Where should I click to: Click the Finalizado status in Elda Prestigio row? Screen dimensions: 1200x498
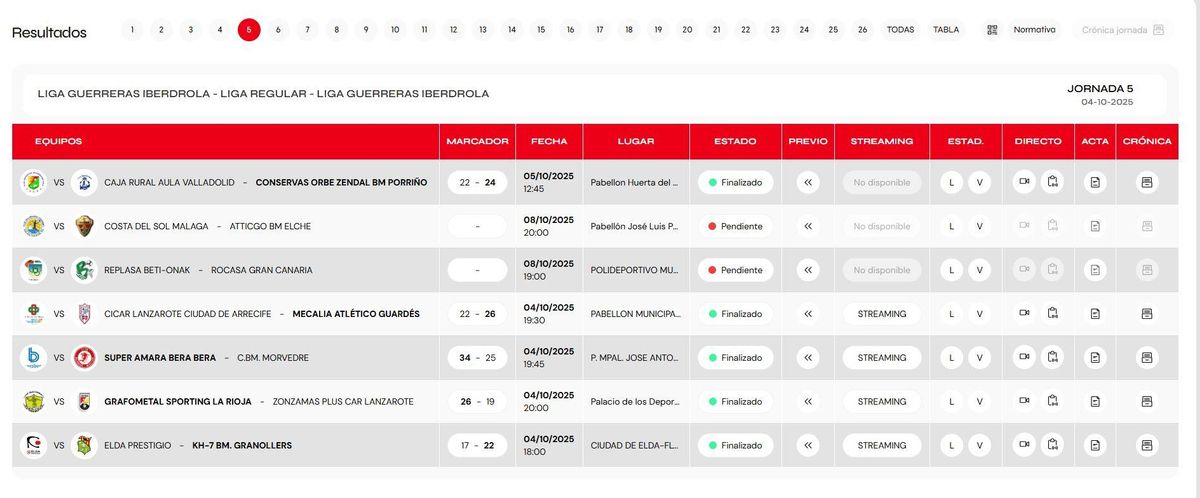(x=735, y=446)
